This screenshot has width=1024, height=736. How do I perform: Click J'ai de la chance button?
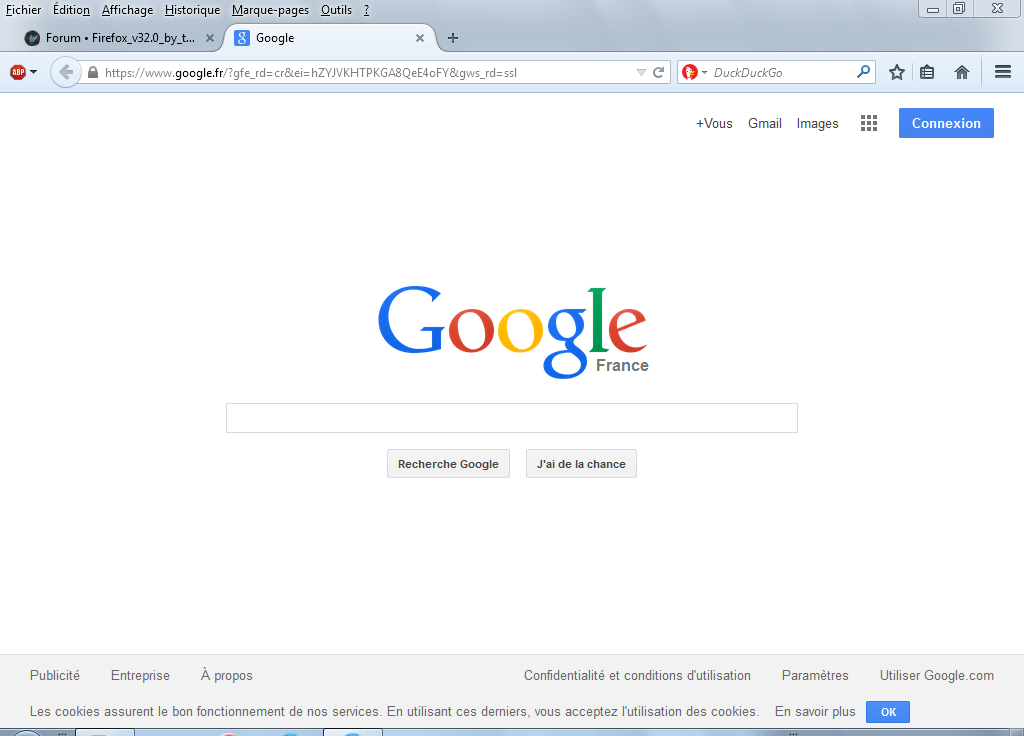581,464
